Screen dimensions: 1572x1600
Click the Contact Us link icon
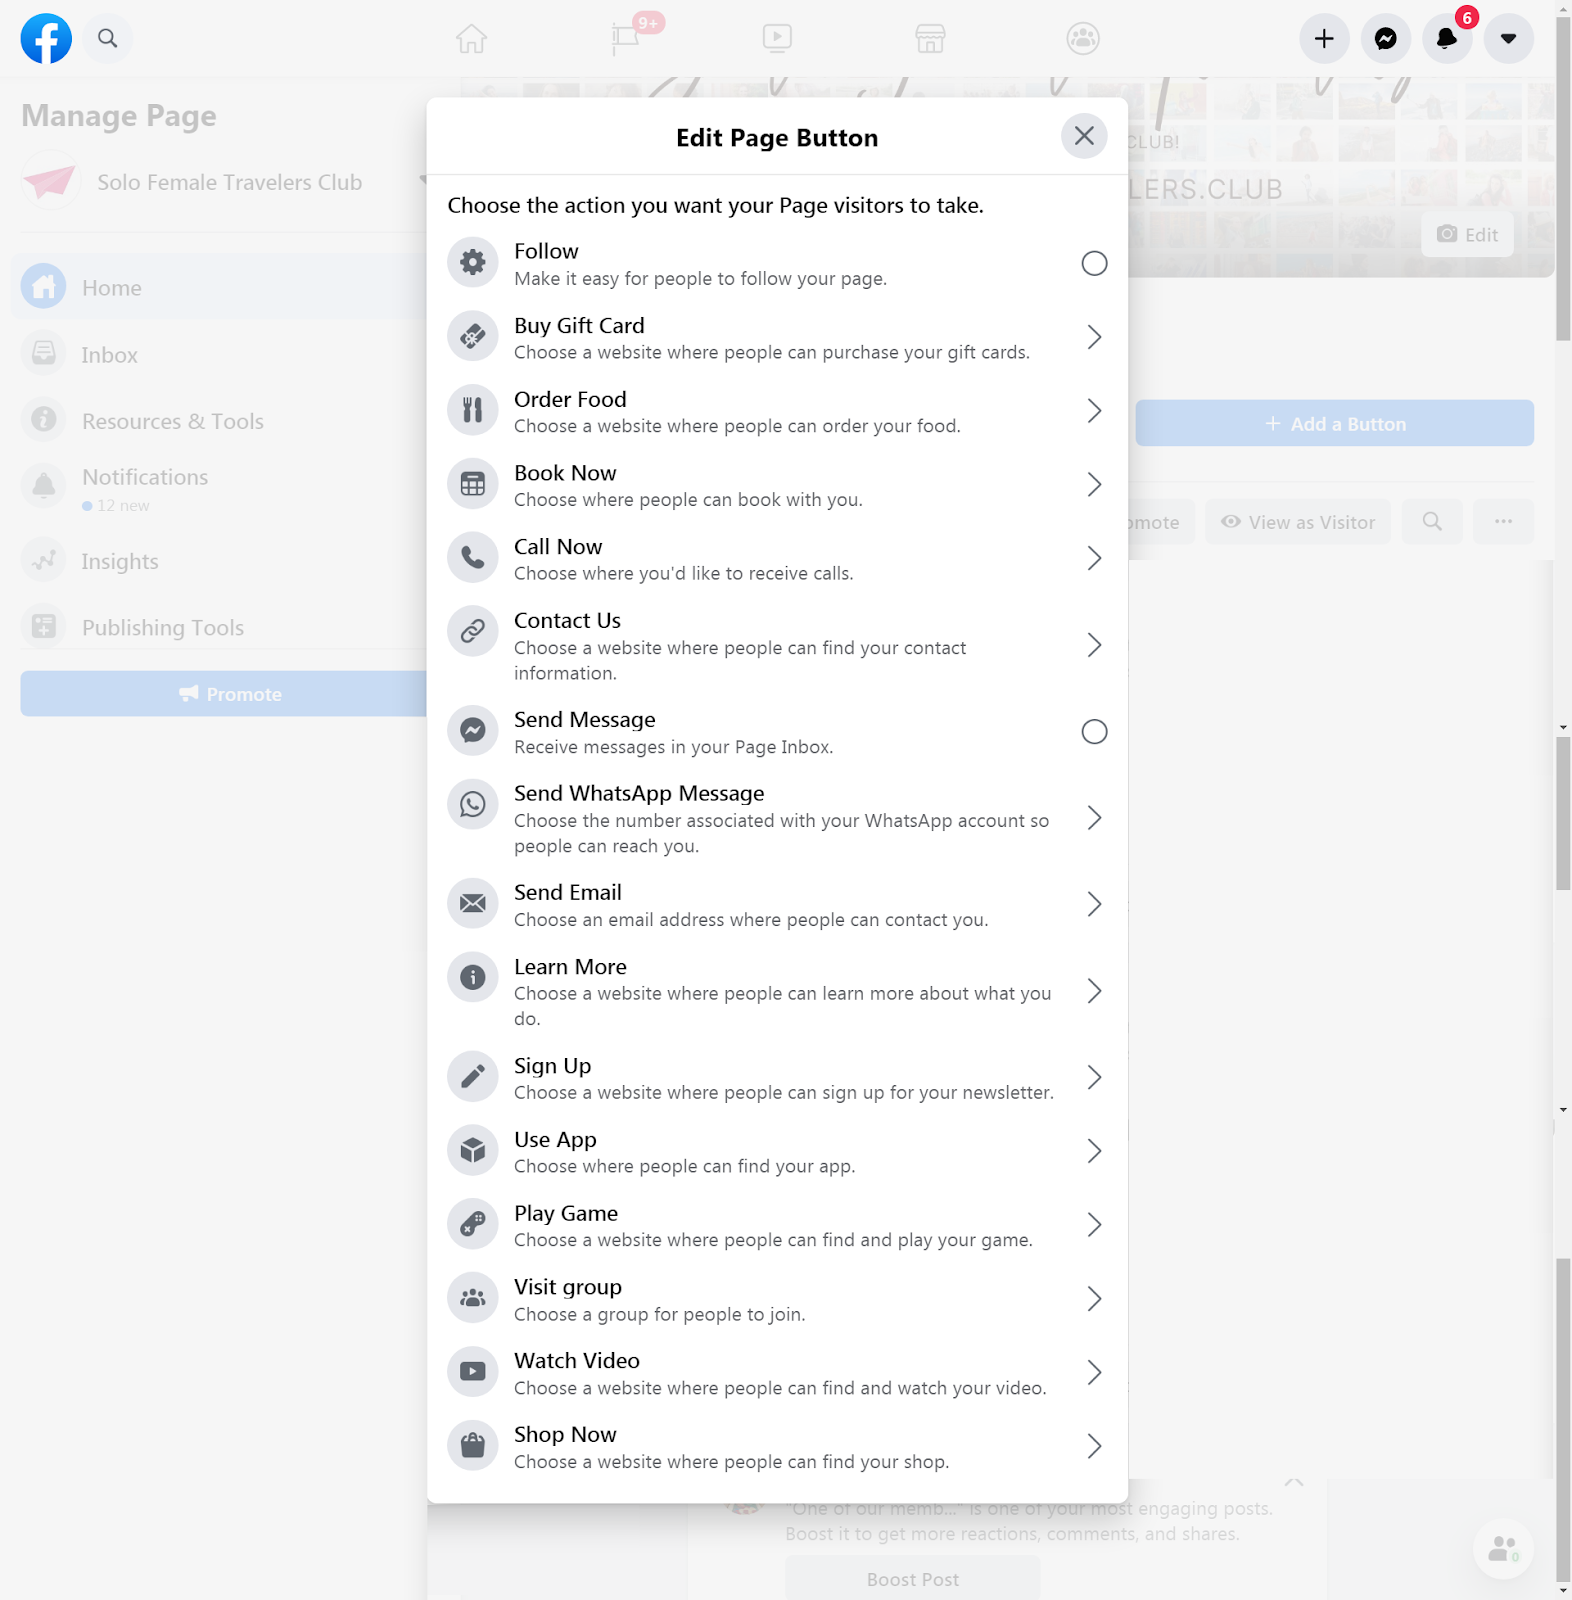(x=473, y=631)
